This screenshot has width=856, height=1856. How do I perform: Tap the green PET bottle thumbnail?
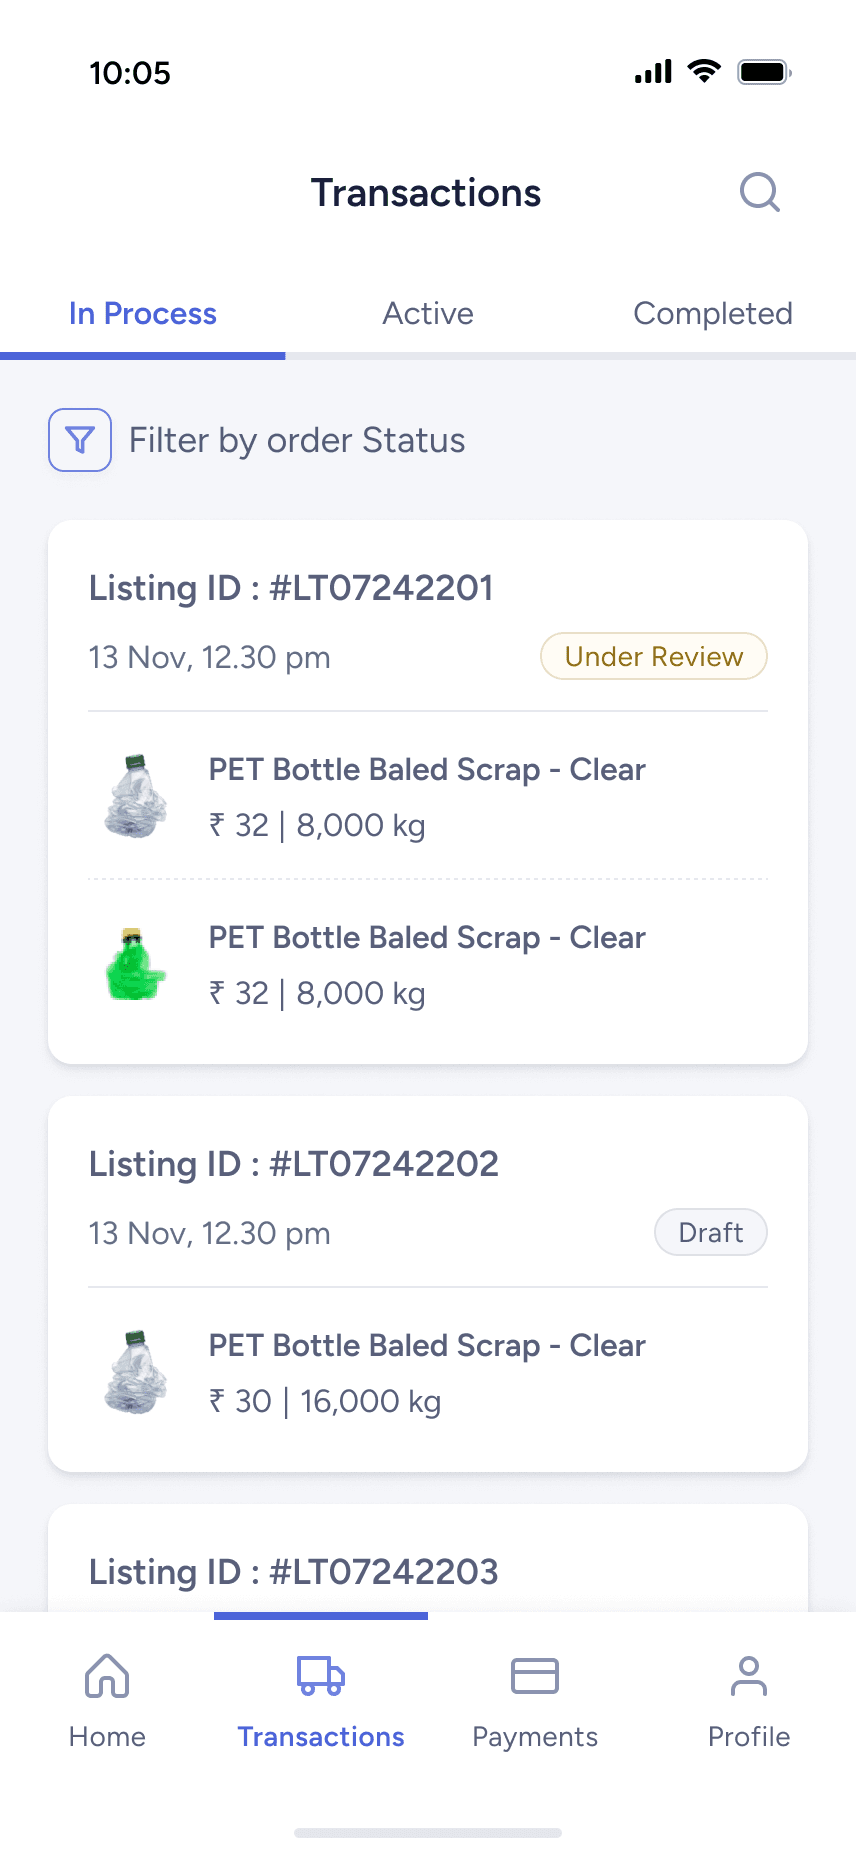pyautogui.click(x=135, y=965)
